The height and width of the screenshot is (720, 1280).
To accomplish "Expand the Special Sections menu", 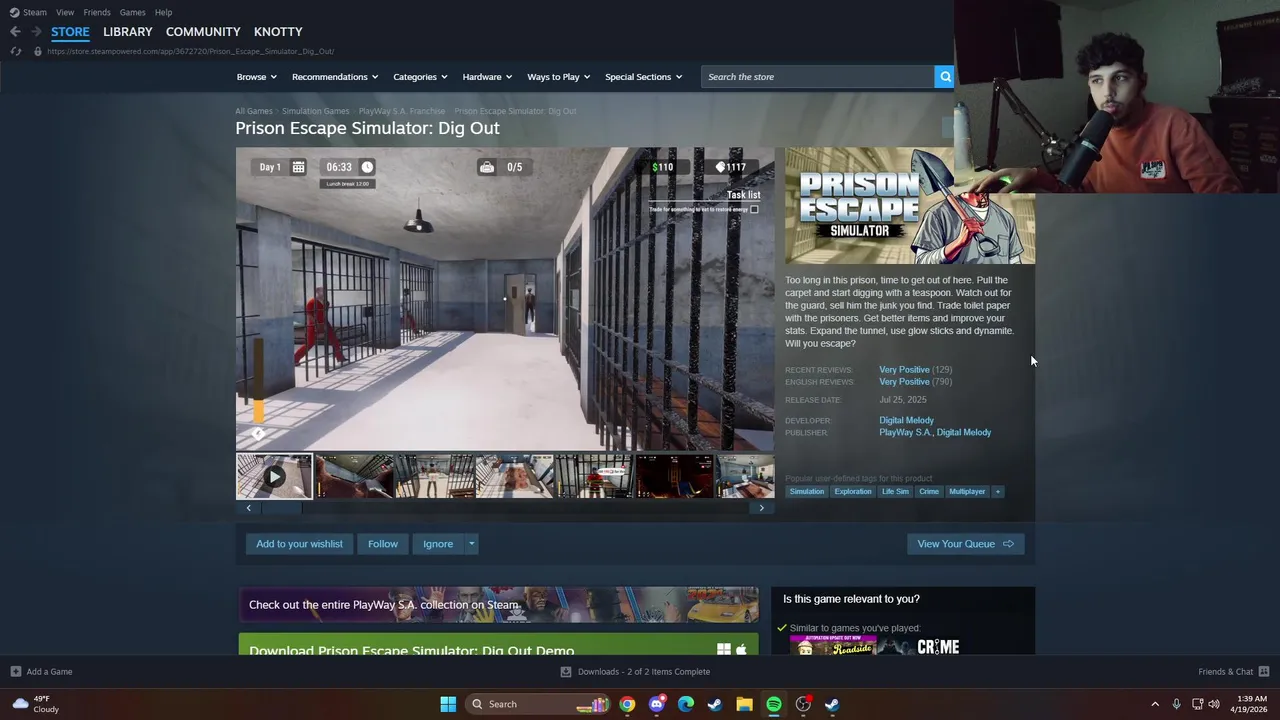I will coord(643,77).
